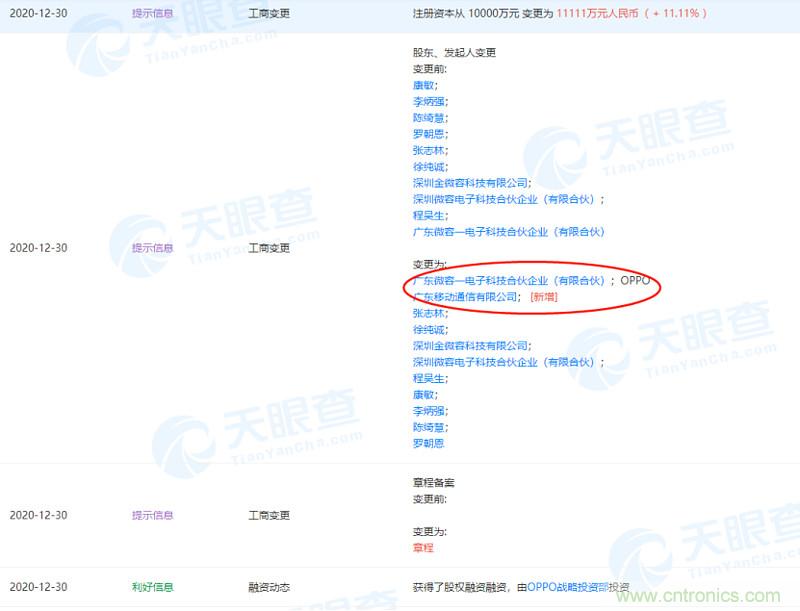Open 广东微容一电子科技合伙企业 under 变更前
The width and height of the screenshot is (800, 611).
(509, 232)
